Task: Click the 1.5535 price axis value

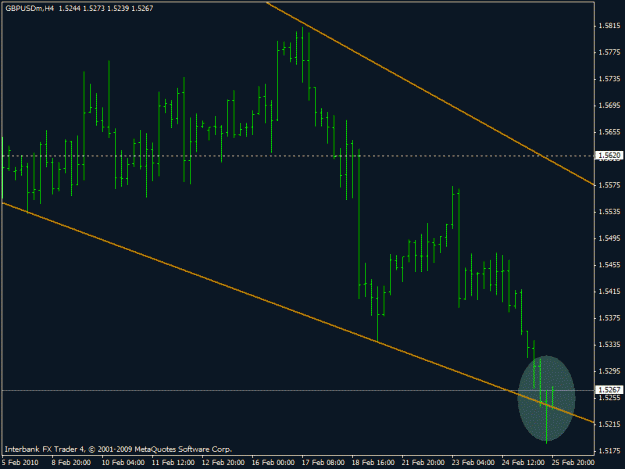Action: tap(609, 212)
